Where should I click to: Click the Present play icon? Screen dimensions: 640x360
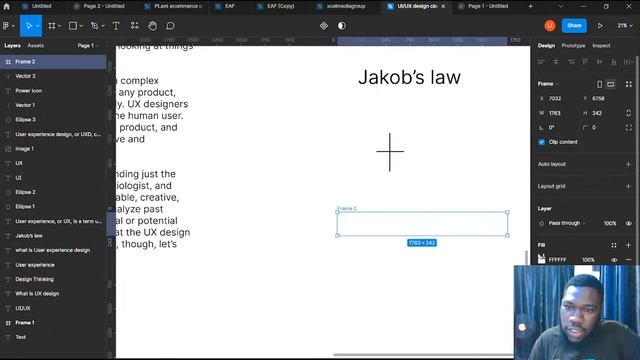pos(600,26)
